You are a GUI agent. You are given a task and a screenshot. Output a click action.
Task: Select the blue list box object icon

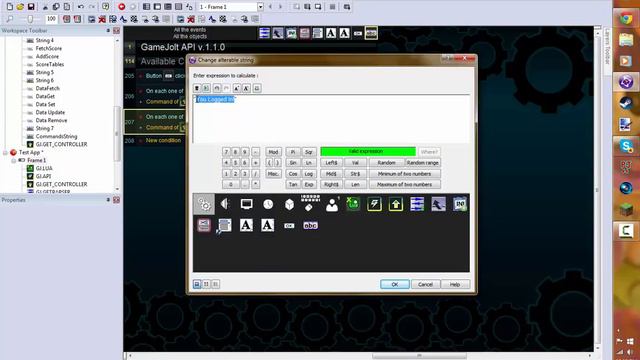tap(224, 226)
